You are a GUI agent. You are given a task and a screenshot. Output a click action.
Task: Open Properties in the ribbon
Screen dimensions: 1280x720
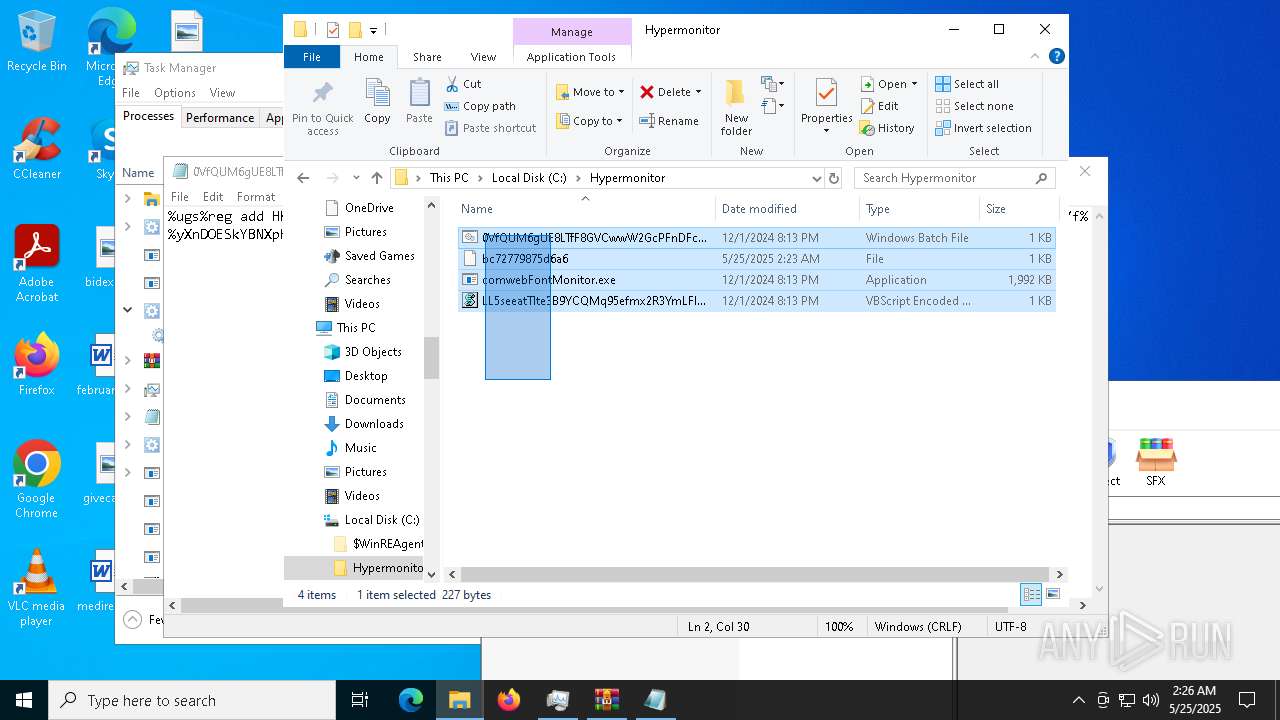point(826,108)
